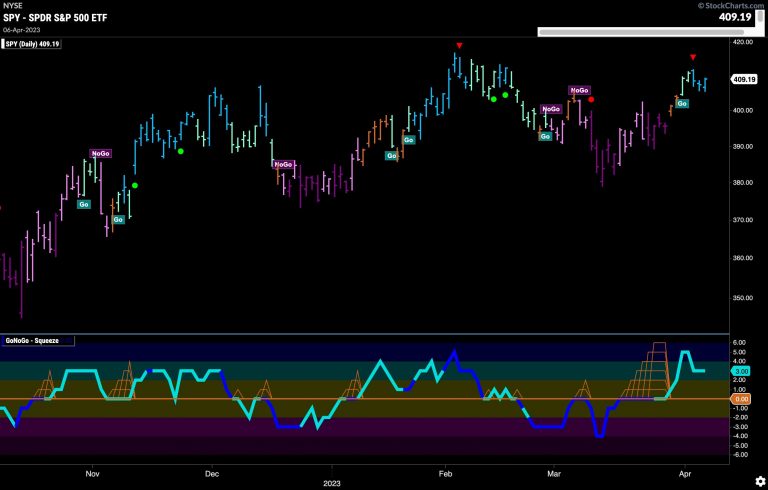This screenshot has width=768, height=490.
Task: Click the orange 0.00 zero-line tag
Action: 742,399
